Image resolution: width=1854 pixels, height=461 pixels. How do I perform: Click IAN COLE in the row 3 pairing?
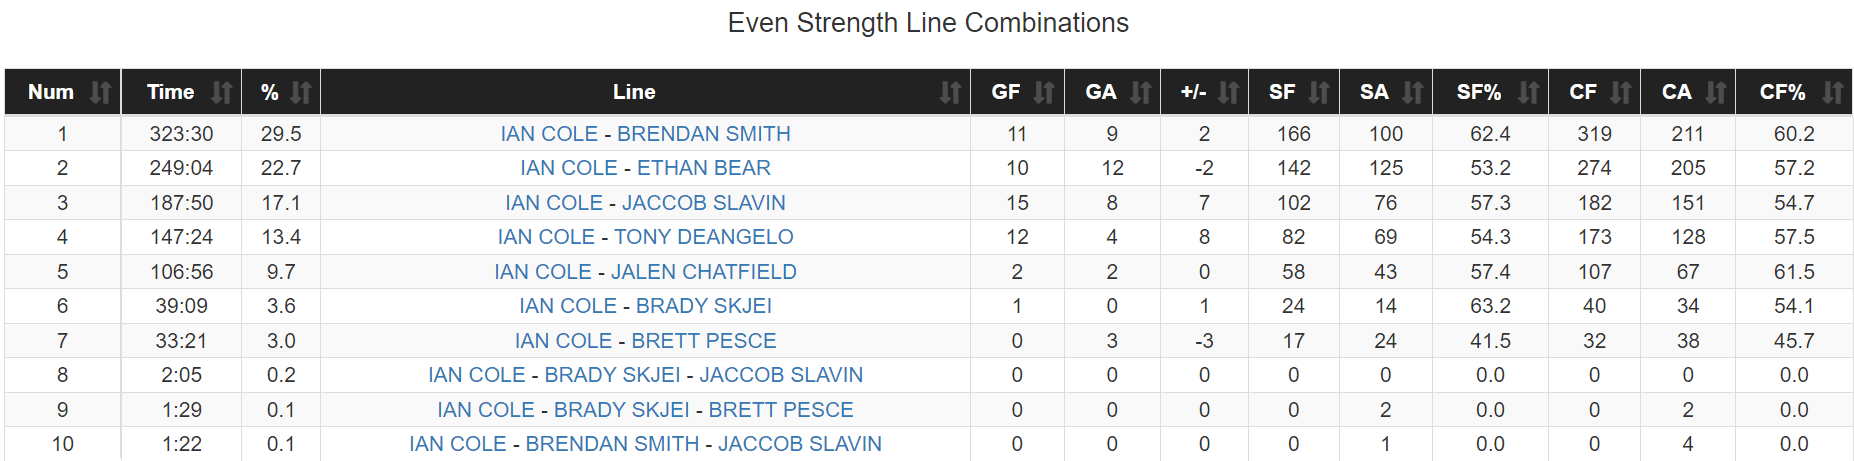(x=554, y=203)
